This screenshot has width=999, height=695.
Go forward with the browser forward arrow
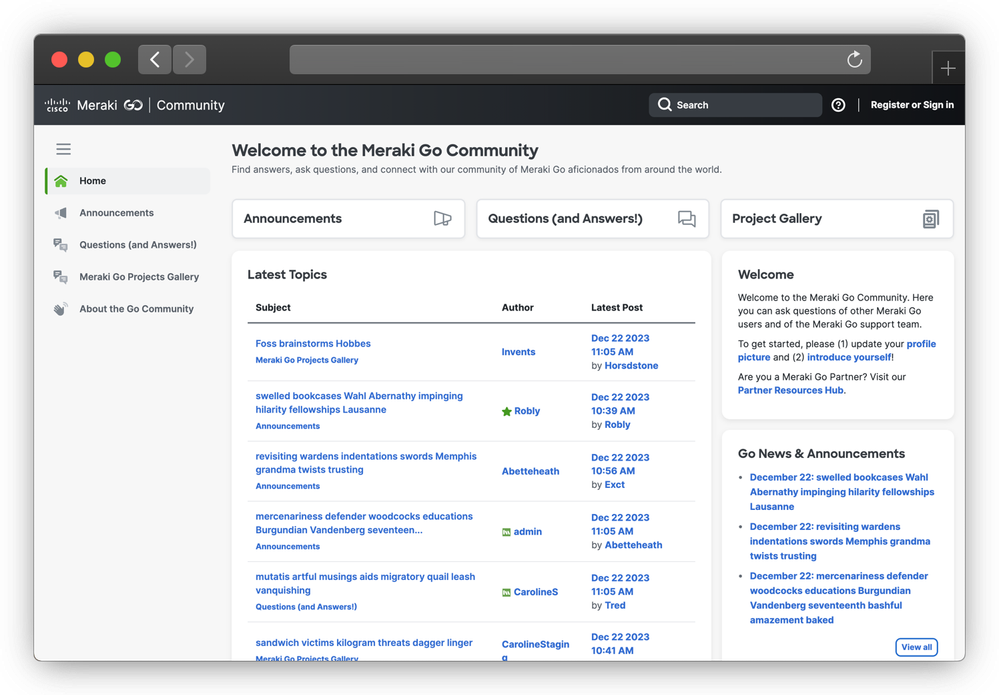(189, 59)
